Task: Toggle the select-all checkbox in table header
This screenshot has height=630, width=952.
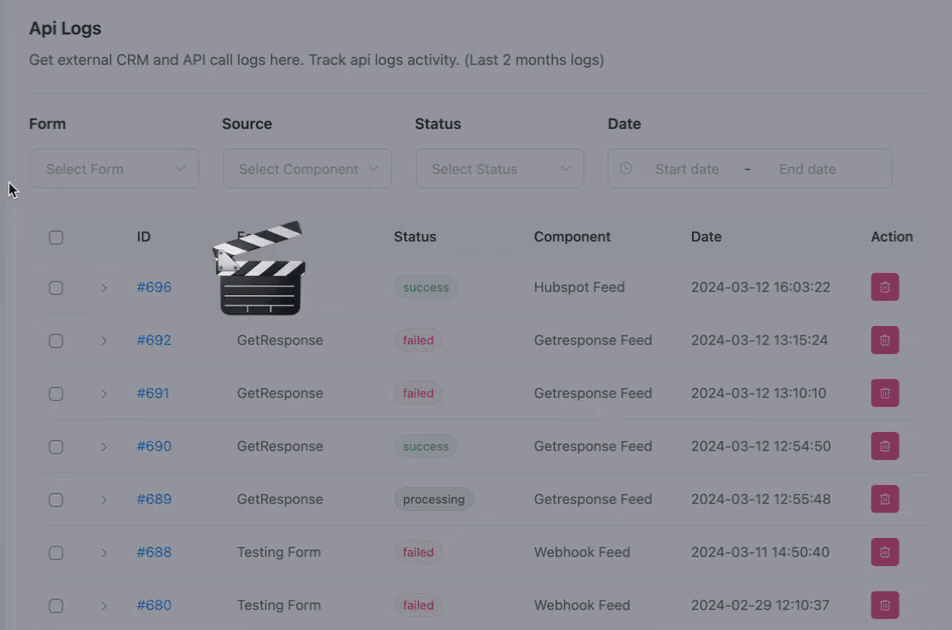Action: 56,237
